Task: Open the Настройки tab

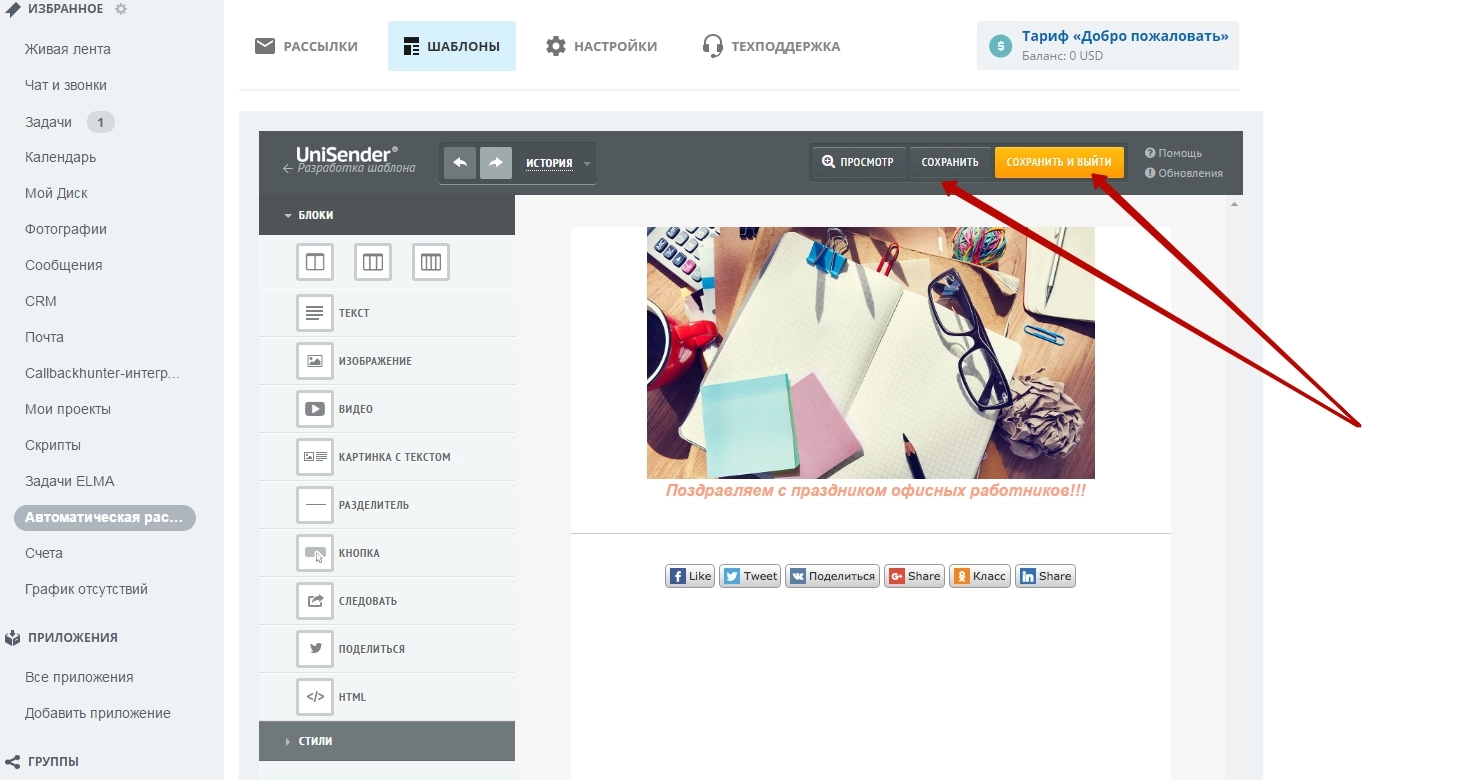Action: 602,46
